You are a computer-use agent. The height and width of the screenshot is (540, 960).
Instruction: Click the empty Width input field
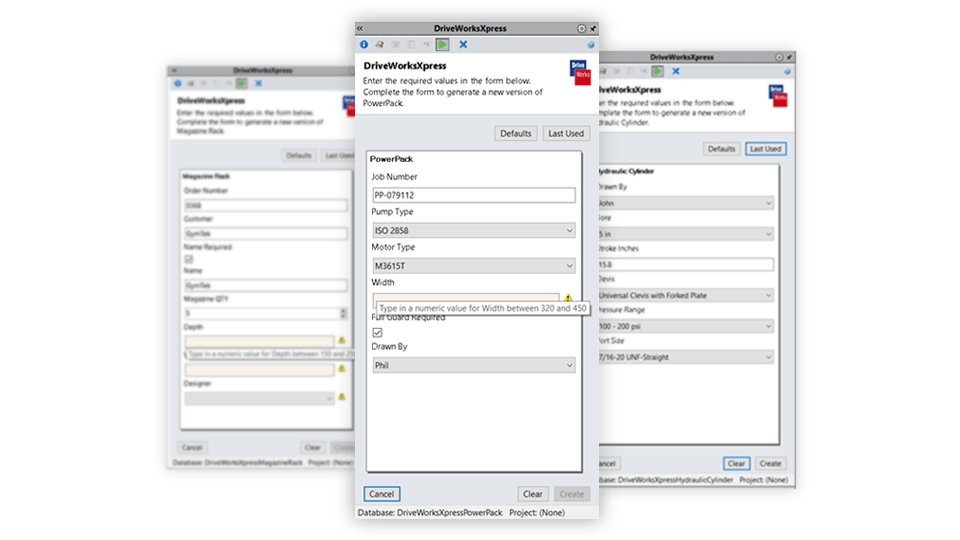point(466,297)
